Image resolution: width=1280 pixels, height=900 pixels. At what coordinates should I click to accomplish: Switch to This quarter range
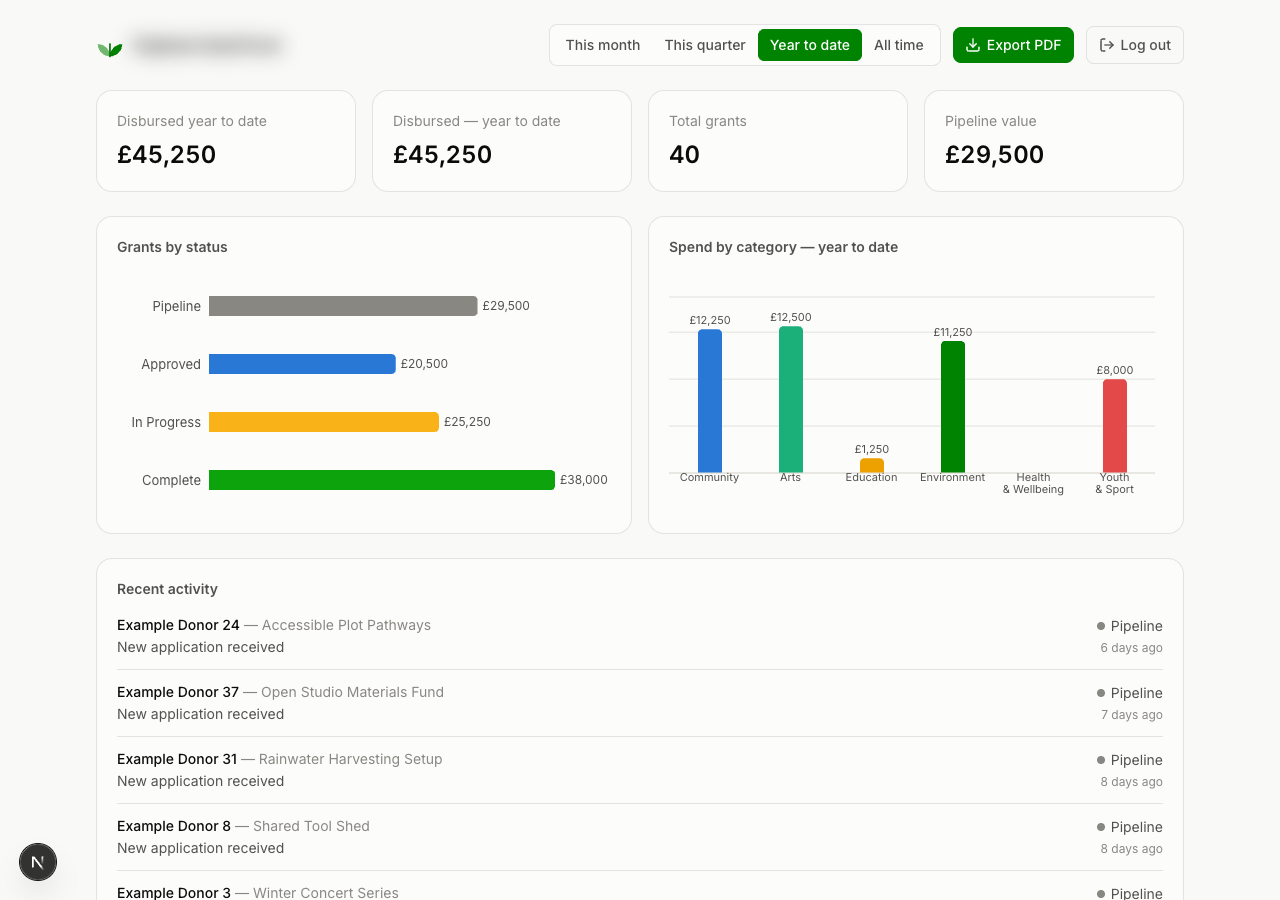tap(705, 45)
